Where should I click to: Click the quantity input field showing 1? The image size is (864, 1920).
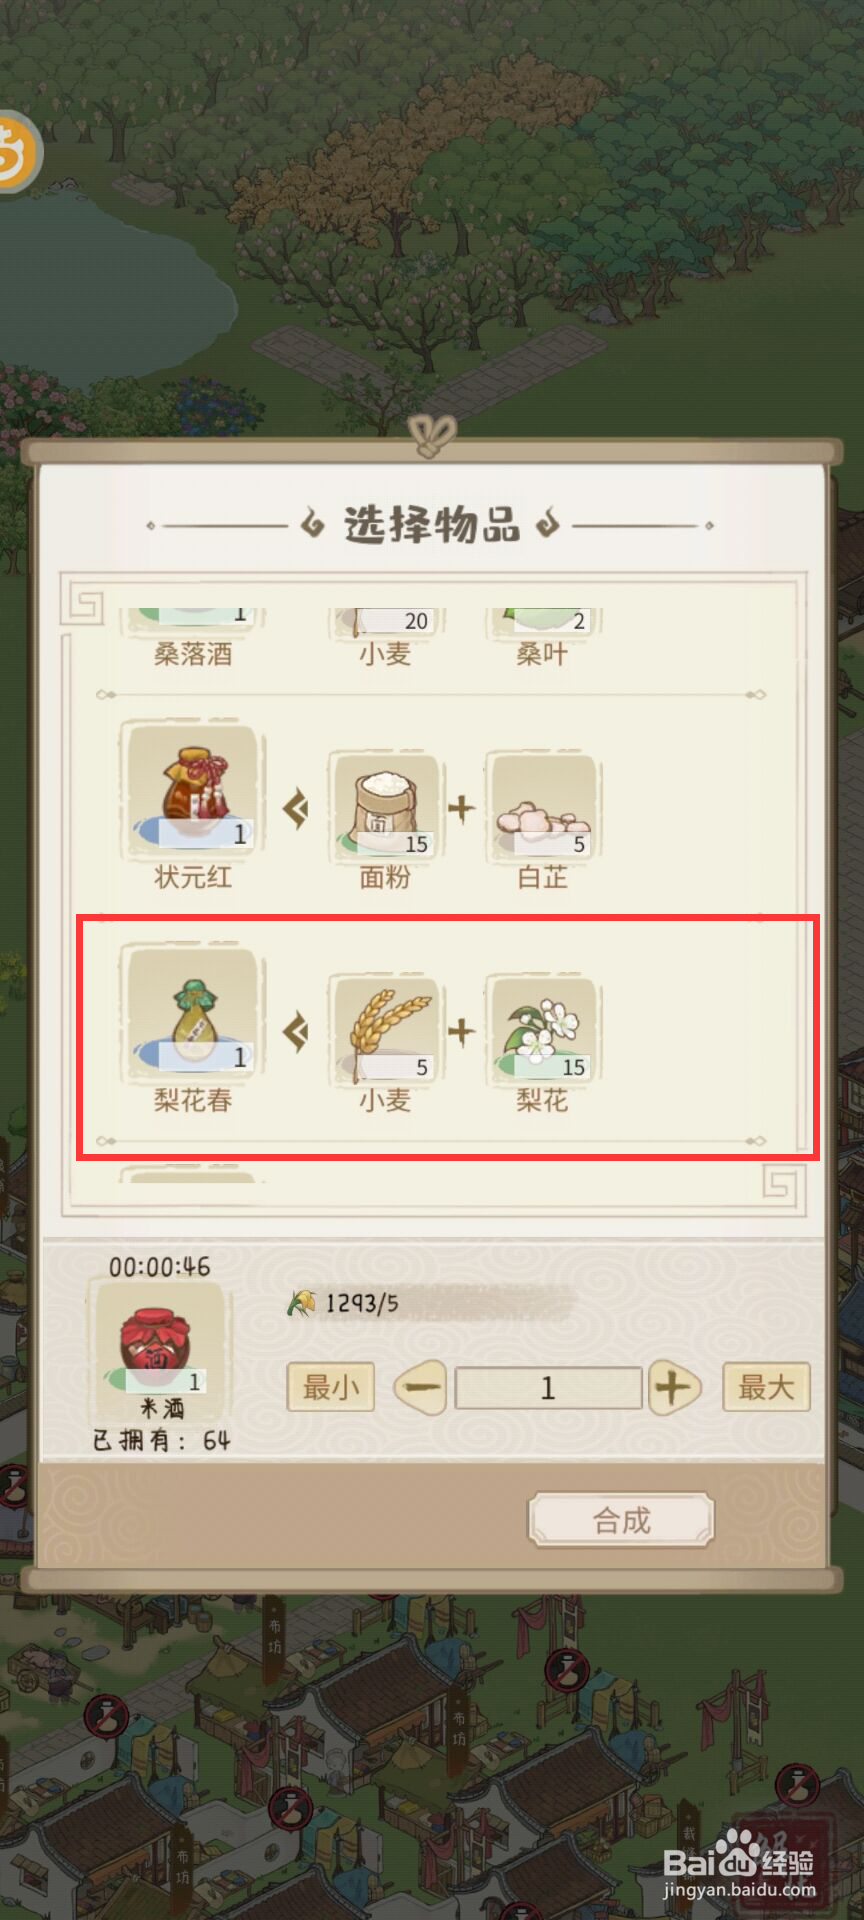click(548, 1387)
